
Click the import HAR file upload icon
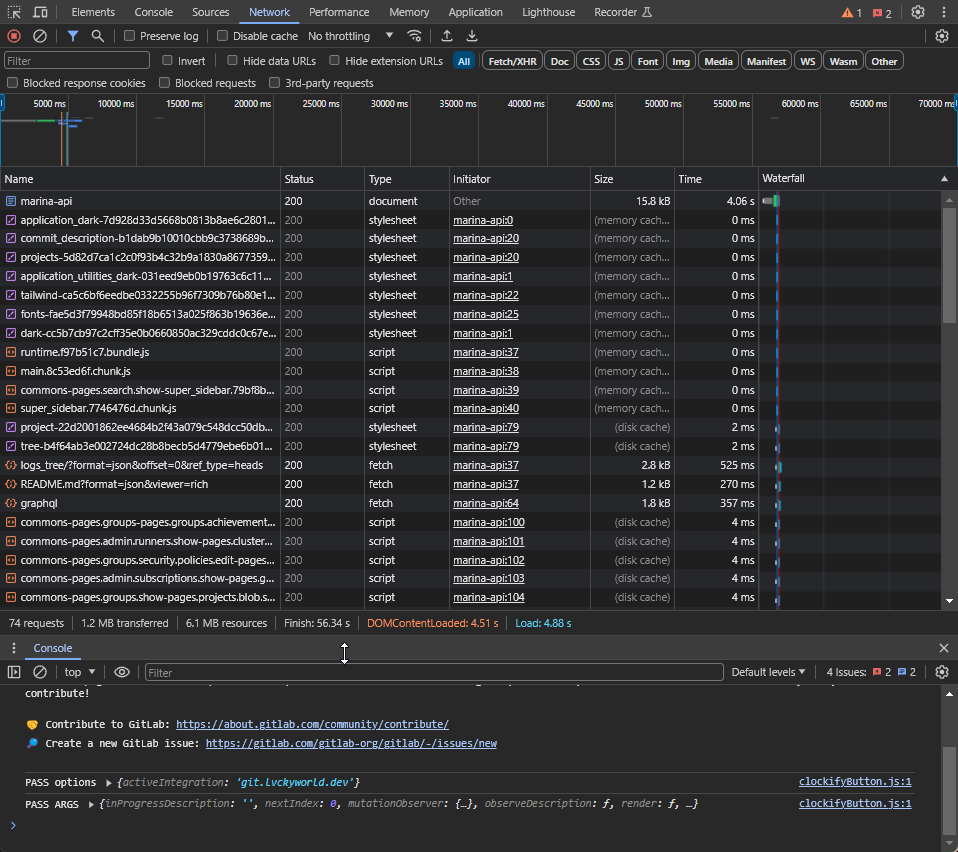[x=447, y=36]
